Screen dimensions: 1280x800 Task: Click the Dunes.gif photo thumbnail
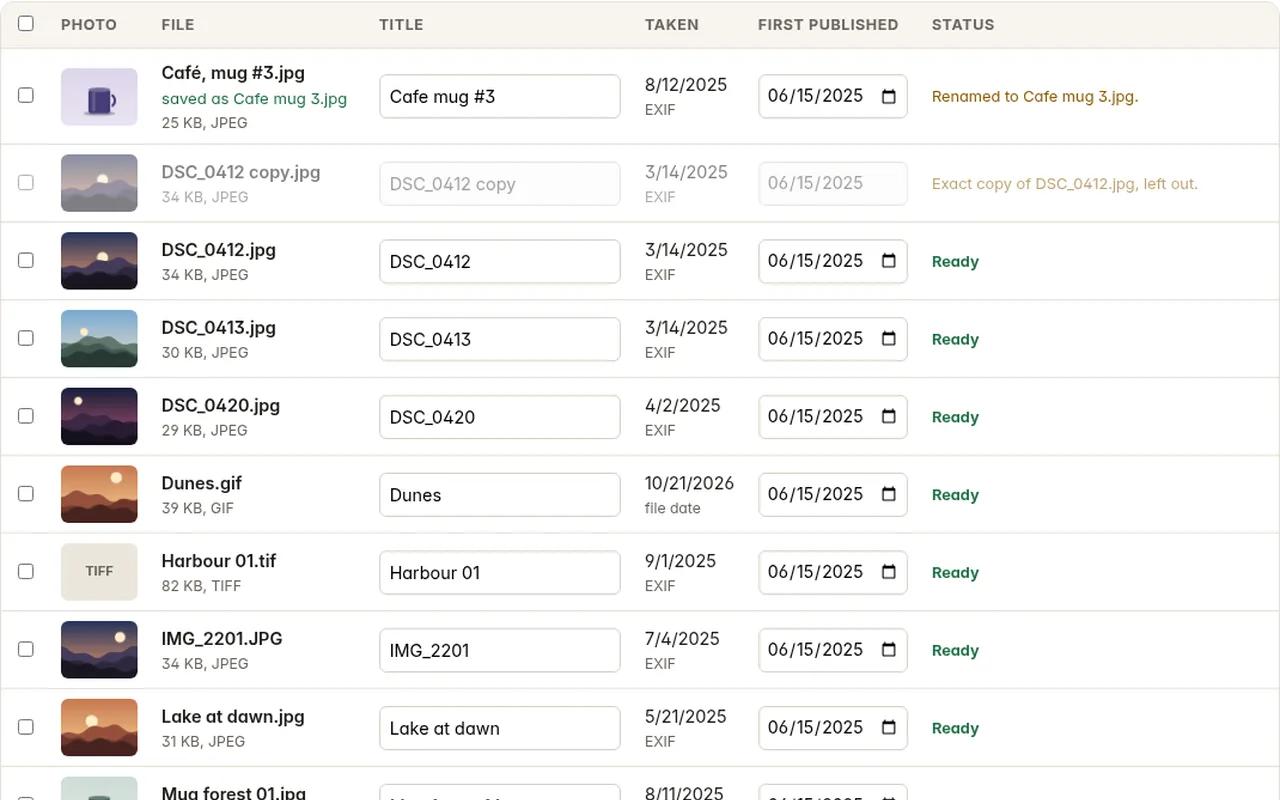point(99,494)
